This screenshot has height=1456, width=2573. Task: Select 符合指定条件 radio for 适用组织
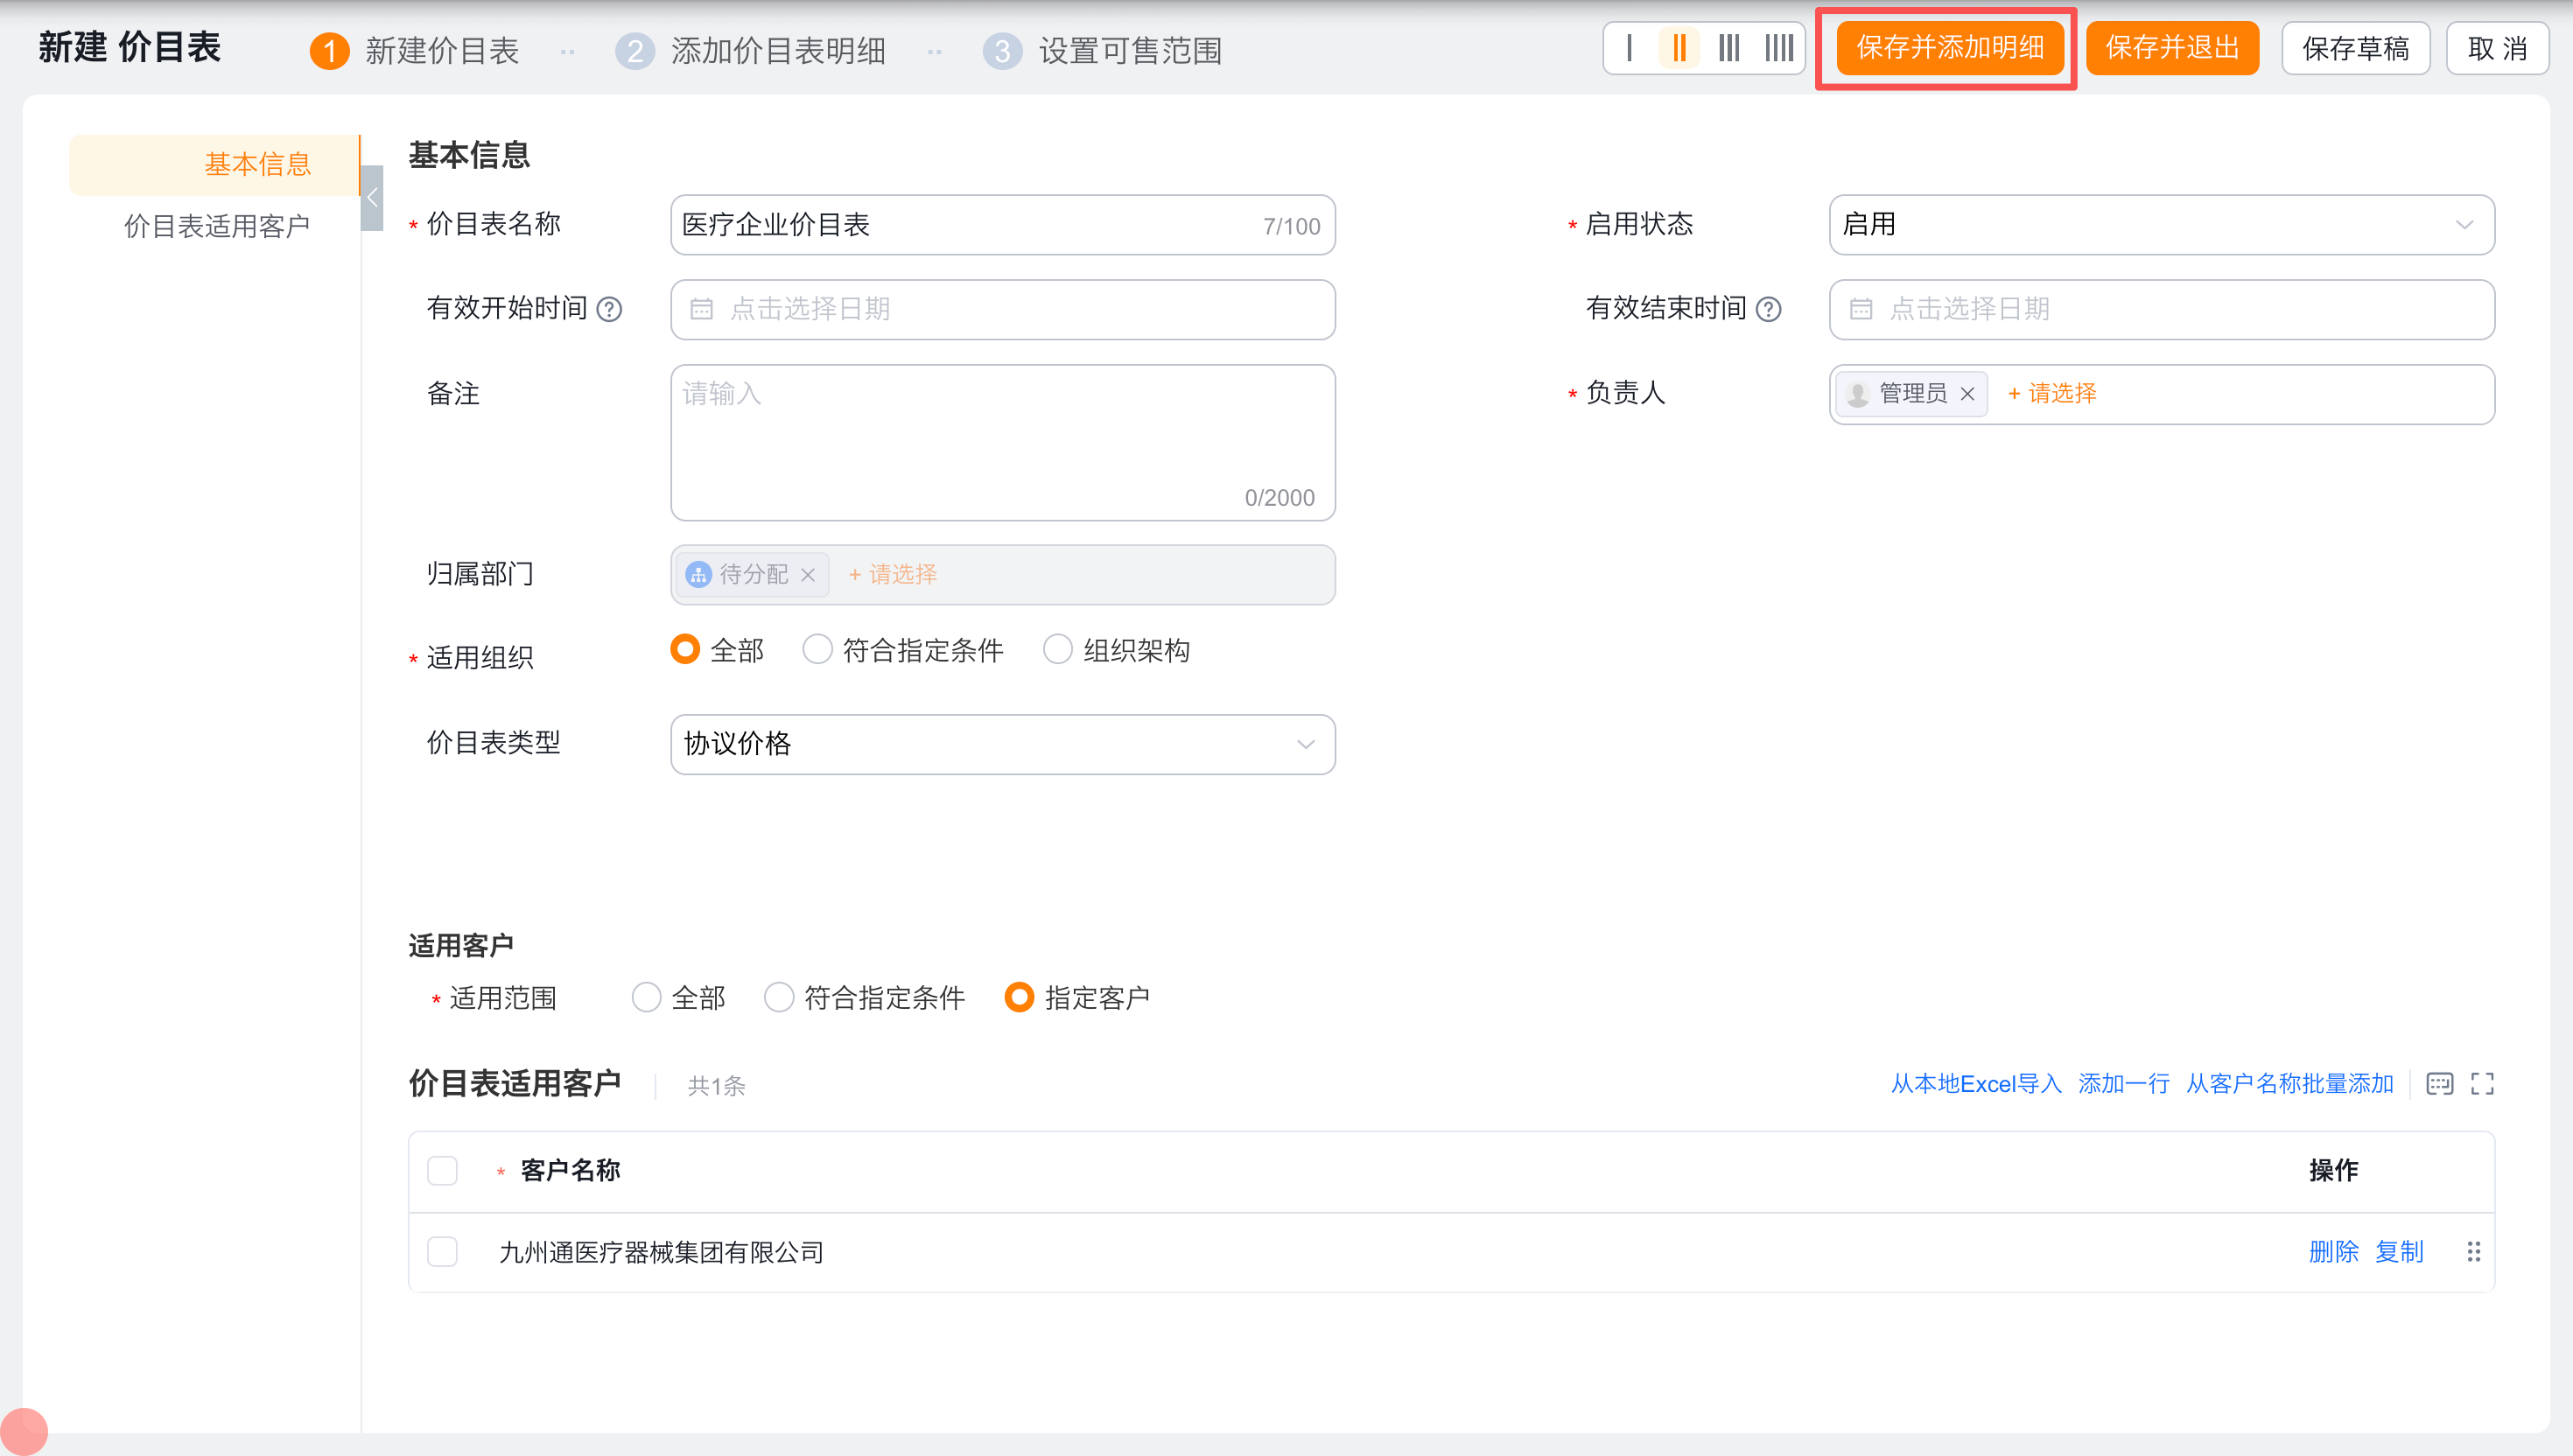[818, 650]
